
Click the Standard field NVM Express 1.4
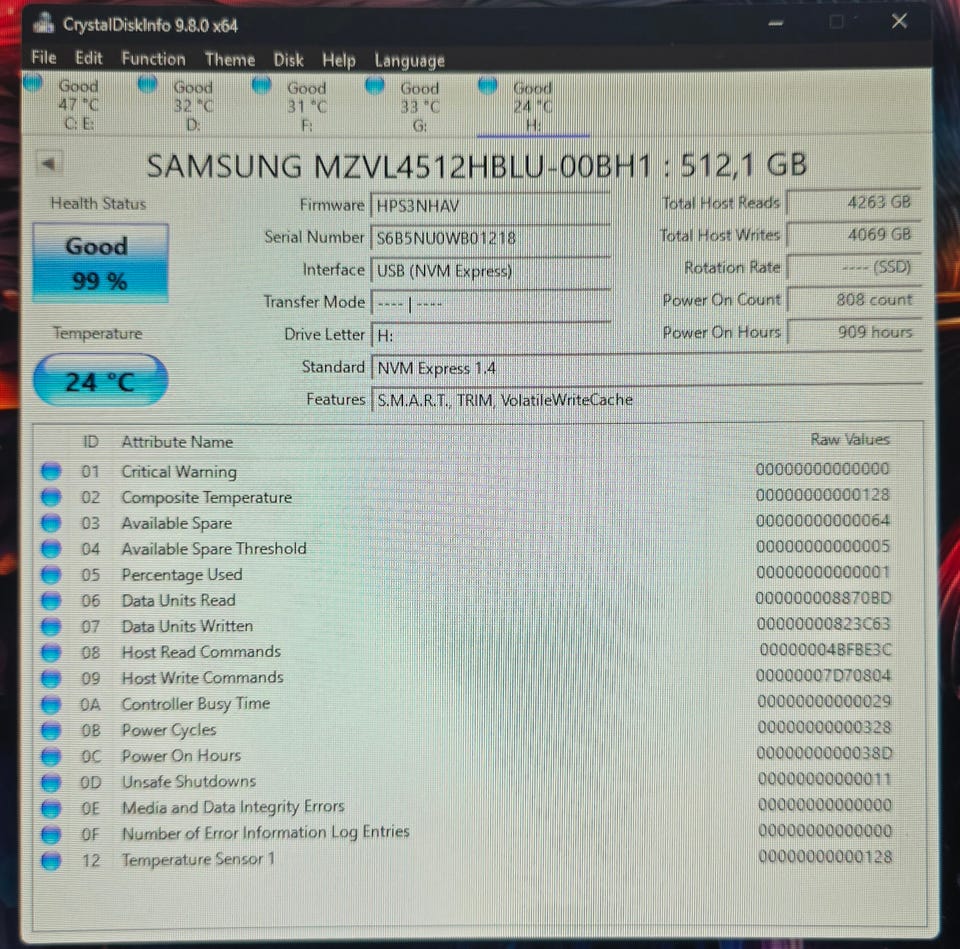pos(647,368)
